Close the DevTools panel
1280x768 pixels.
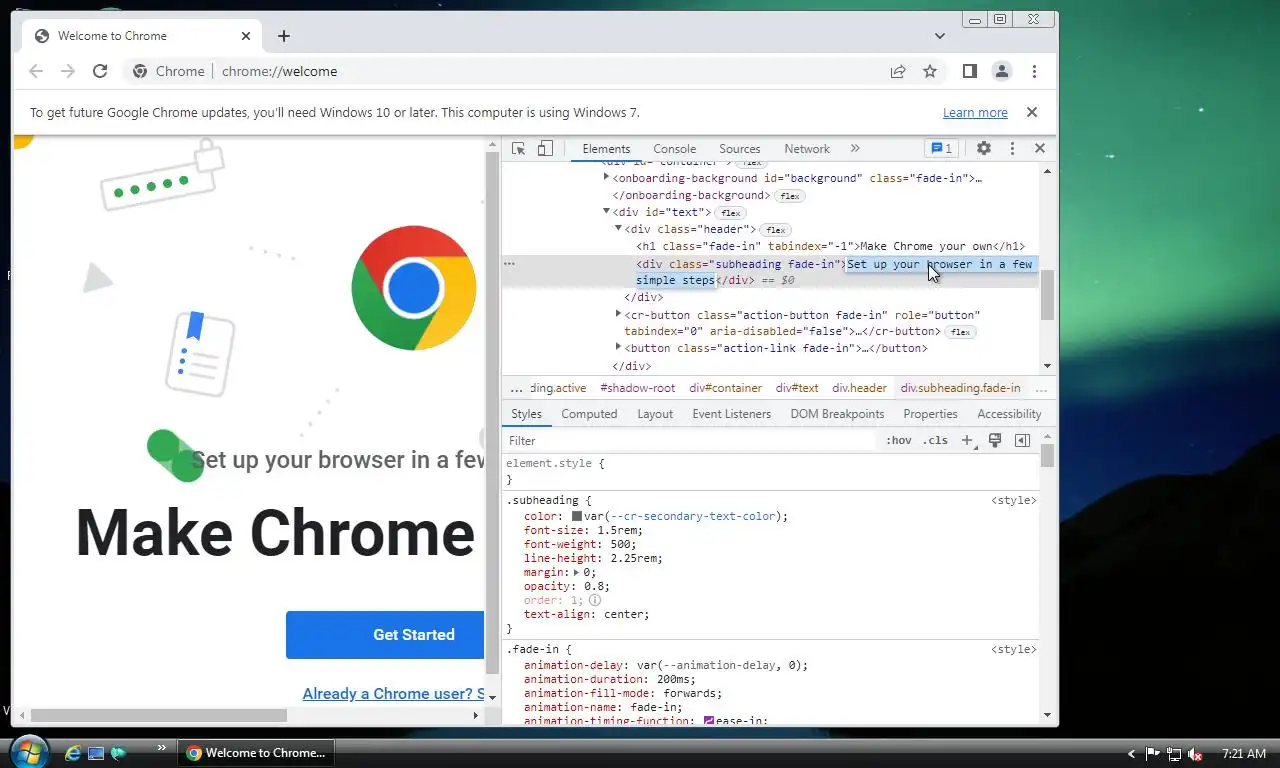coord(1040,148)
